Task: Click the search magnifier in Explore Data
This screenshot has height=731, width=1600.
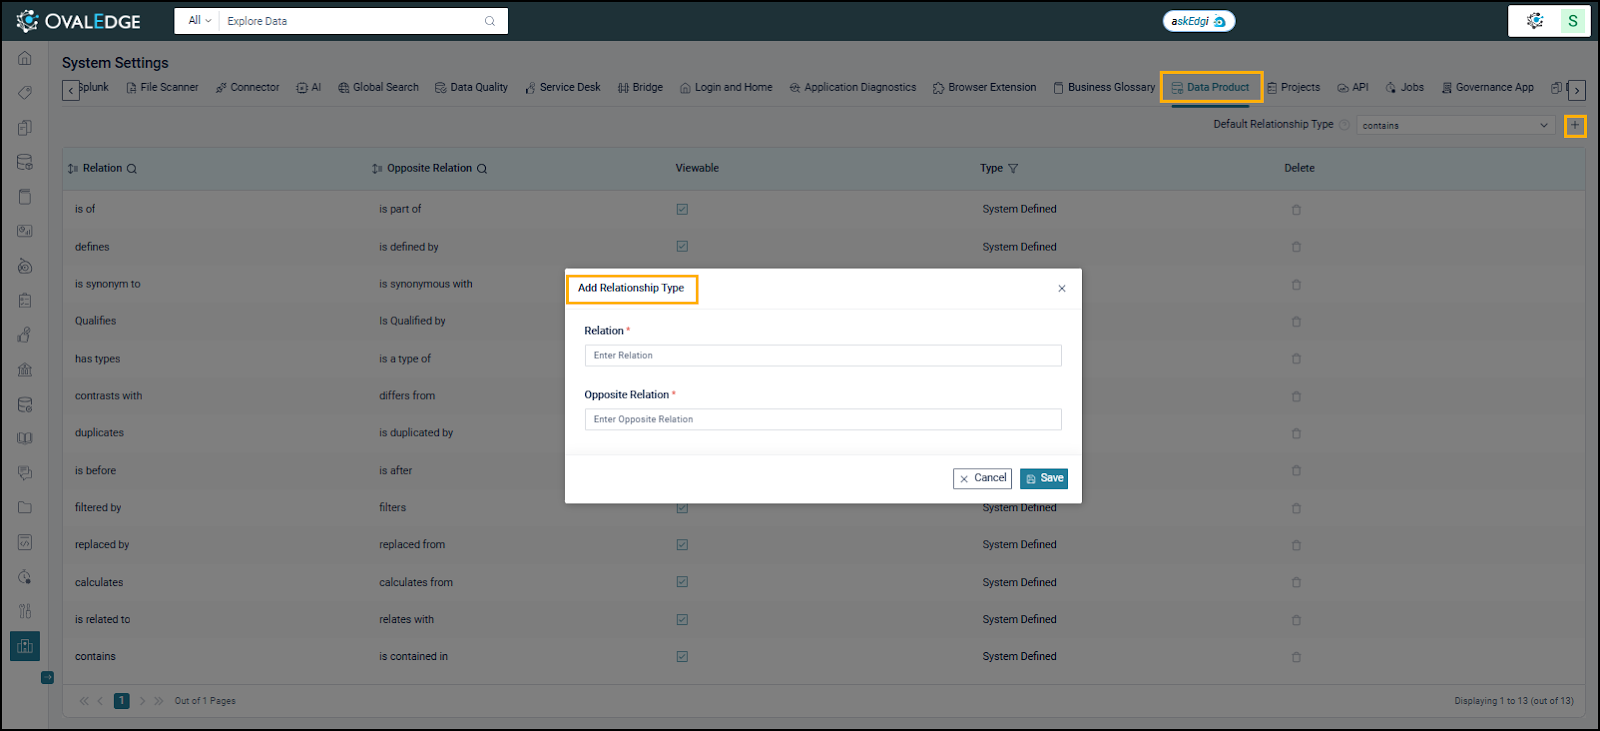Action: pyautogui.click(x=490, y=21)
